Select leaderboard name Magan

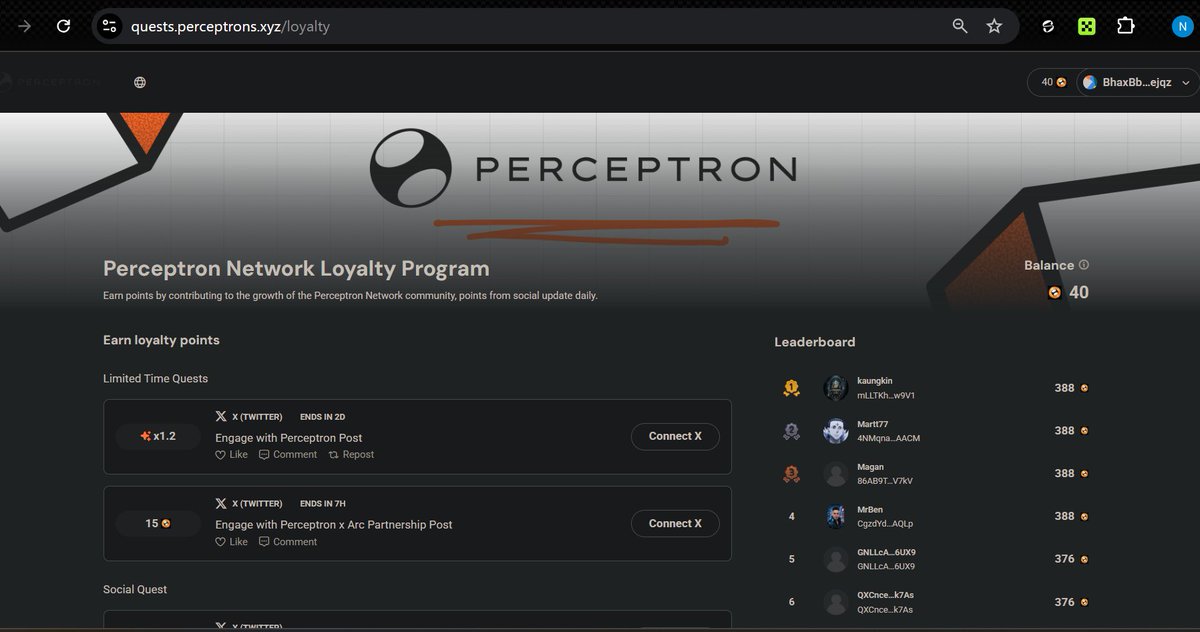(871, 467)
